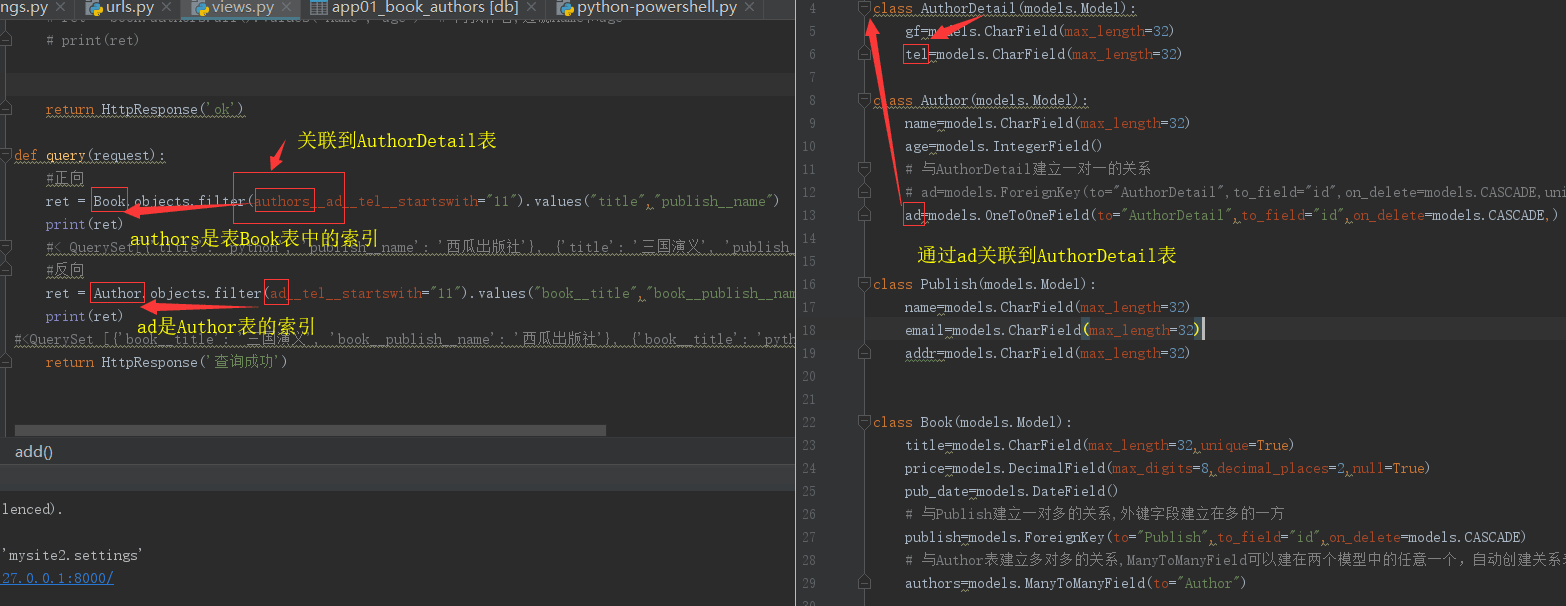Click the '# print(ret)' commented line
The image size is (1566, 606).
tap(92, 40)
